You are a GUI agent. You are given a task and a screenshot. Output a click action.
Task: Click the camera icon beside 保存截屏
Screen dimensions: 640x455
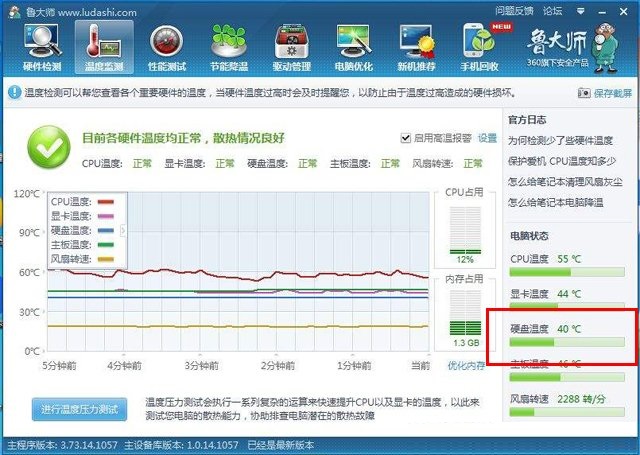(x=584, y=93)
